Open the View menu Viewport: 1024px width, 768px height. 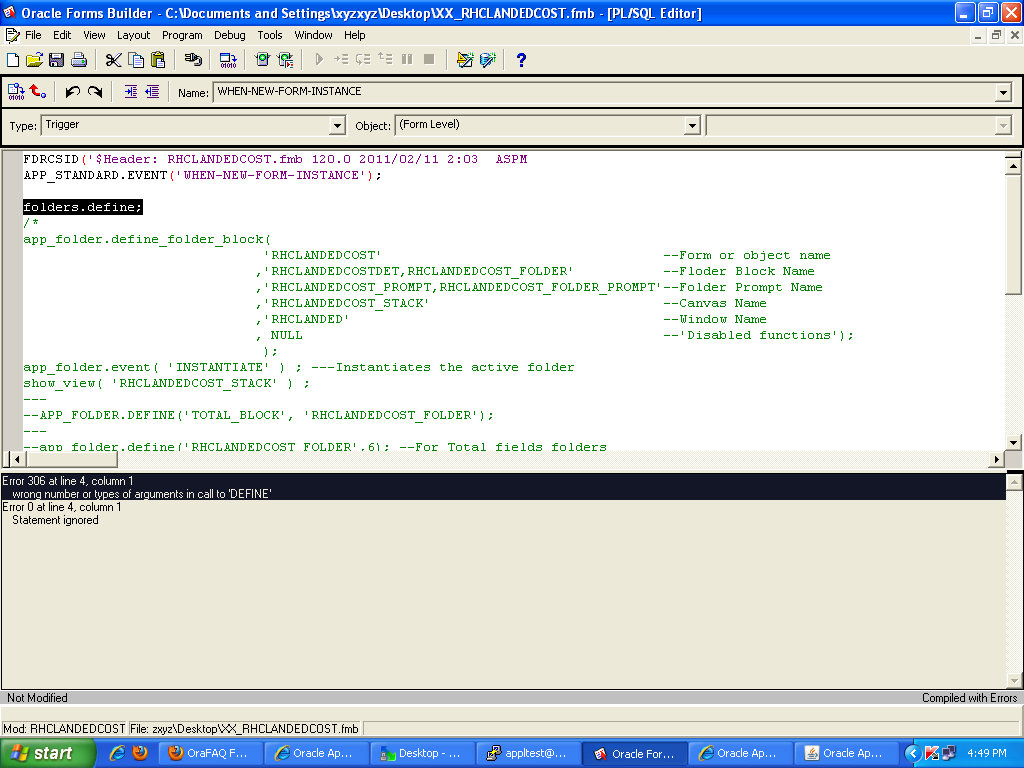point(94,35)
